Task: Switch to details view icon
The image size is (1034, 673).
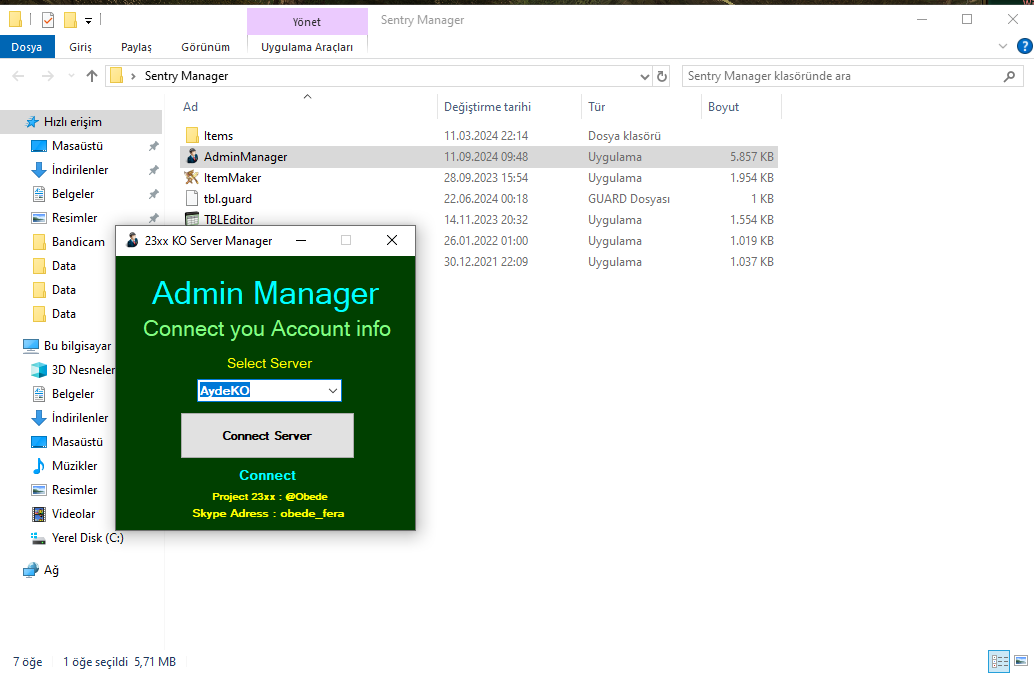Action: click(x=1000, y=661)
